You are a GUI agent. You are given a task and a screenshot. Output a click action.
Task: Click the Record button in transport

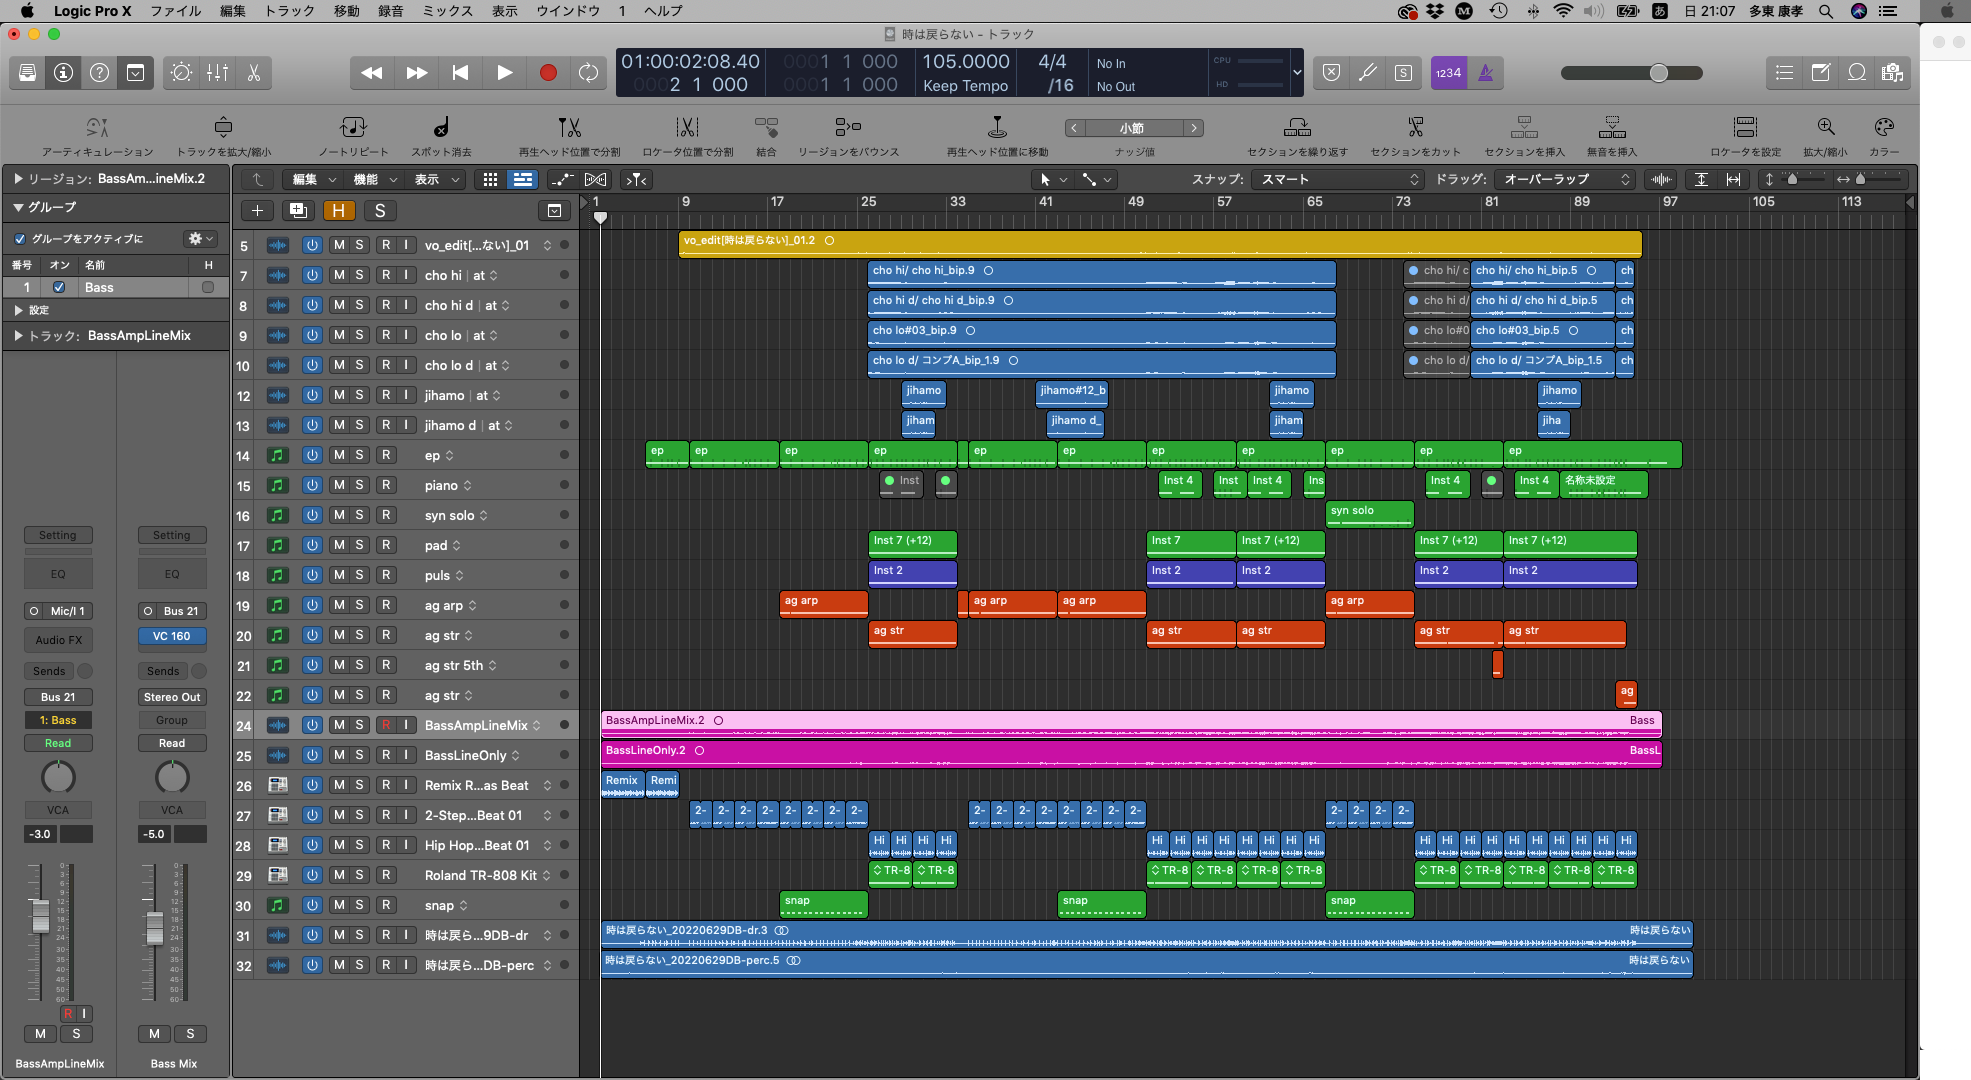point(548,73)
